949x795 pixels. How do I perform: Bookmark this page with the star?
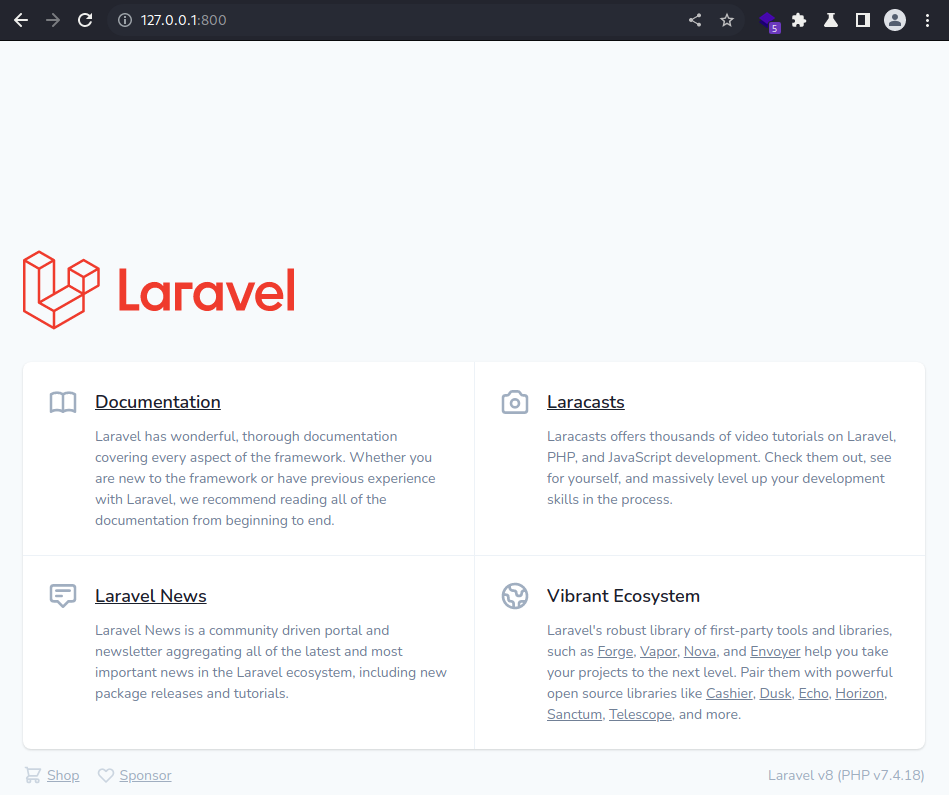click(727, 20)
